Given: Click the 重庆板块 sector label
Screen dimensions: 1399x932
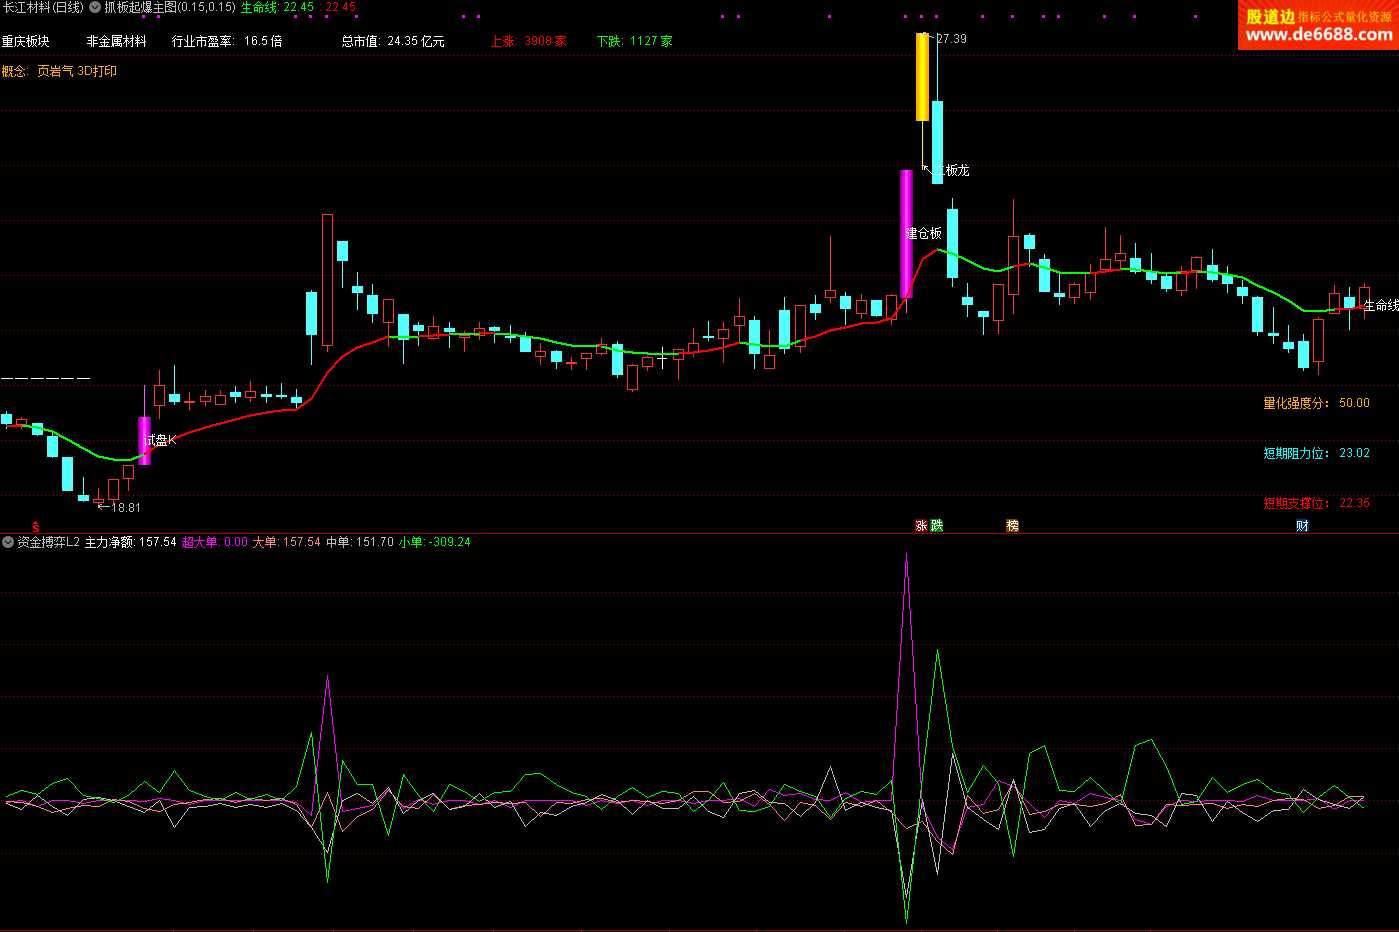Looking at the screenshot, I should click(26, 41).
